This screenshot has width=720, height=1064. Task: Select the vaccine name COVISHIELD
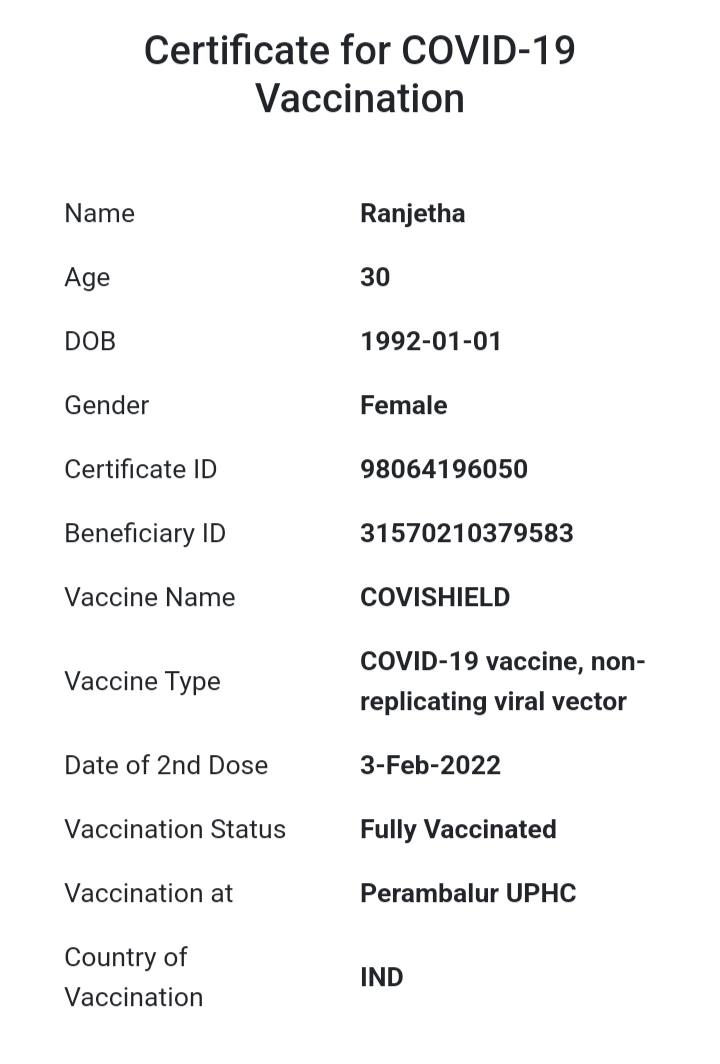[x=435, y=597]
